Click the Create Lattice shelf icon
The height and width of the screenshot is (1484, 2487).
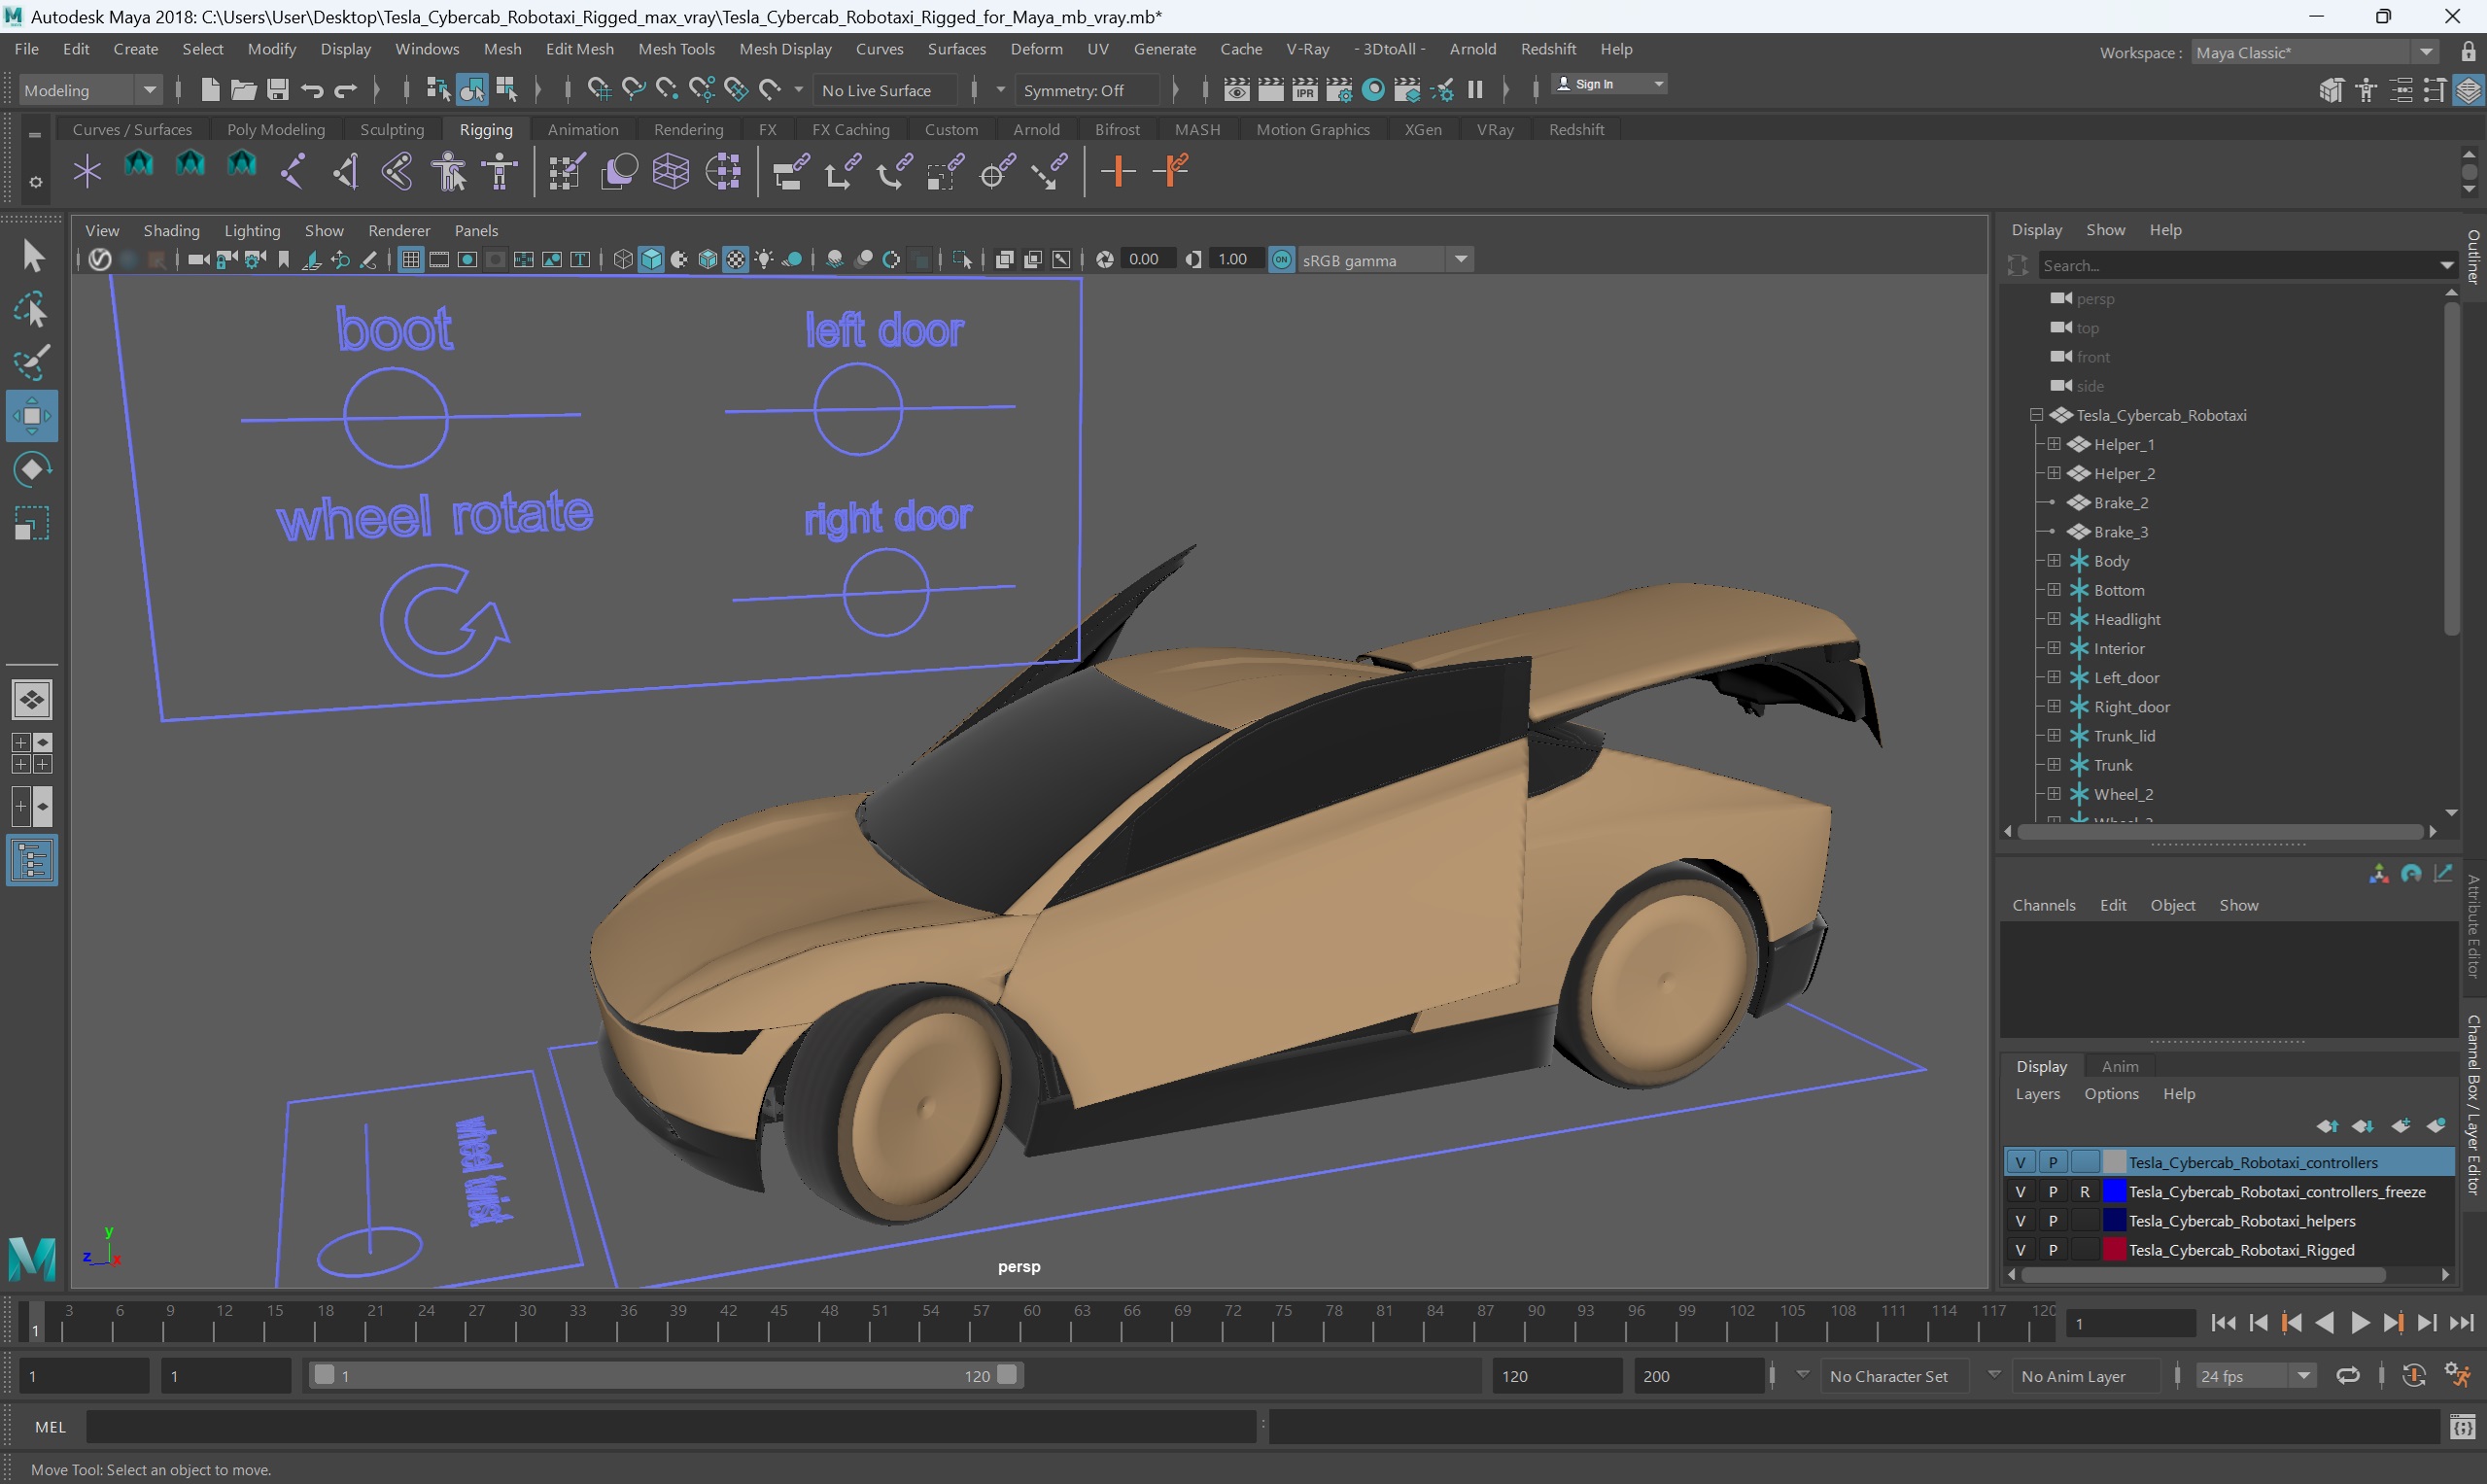tap(671, 171)
